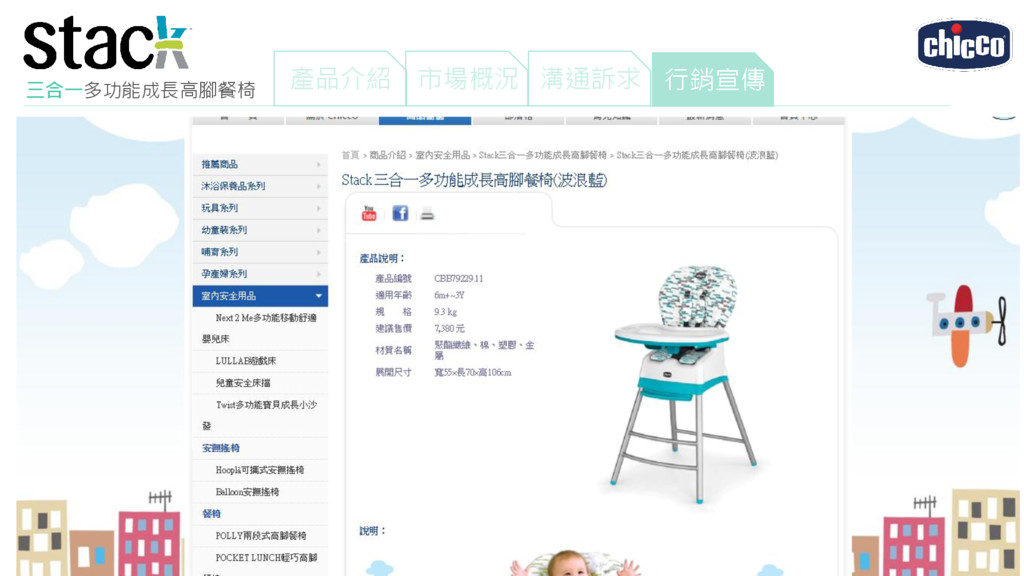Screen dimensions: 1024x576
Task: Open the 行銷宣傳 tab
Action: (713, 79)
